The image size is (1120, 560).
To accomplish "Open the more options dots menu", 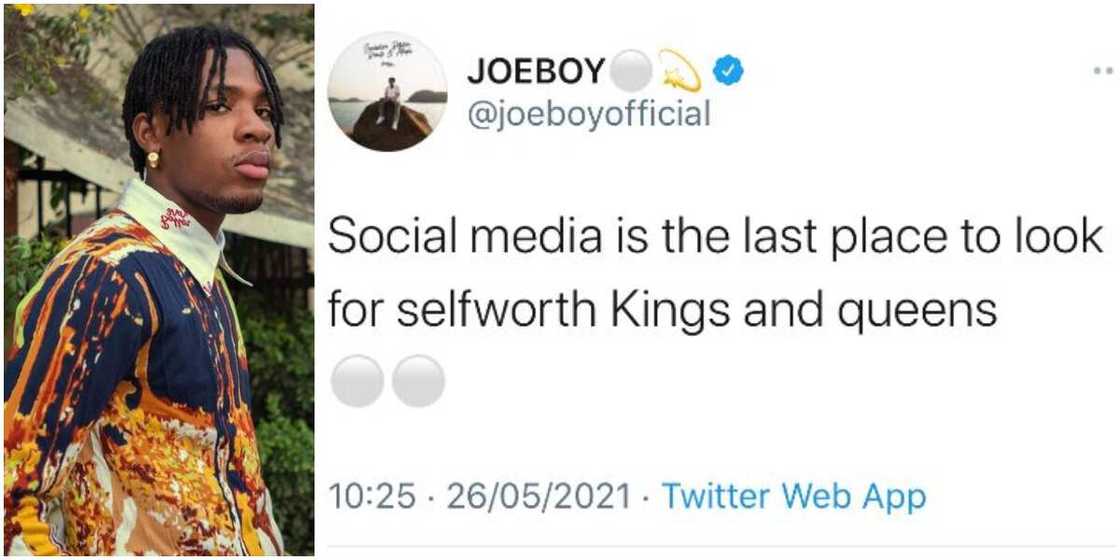I will 1102,72.
